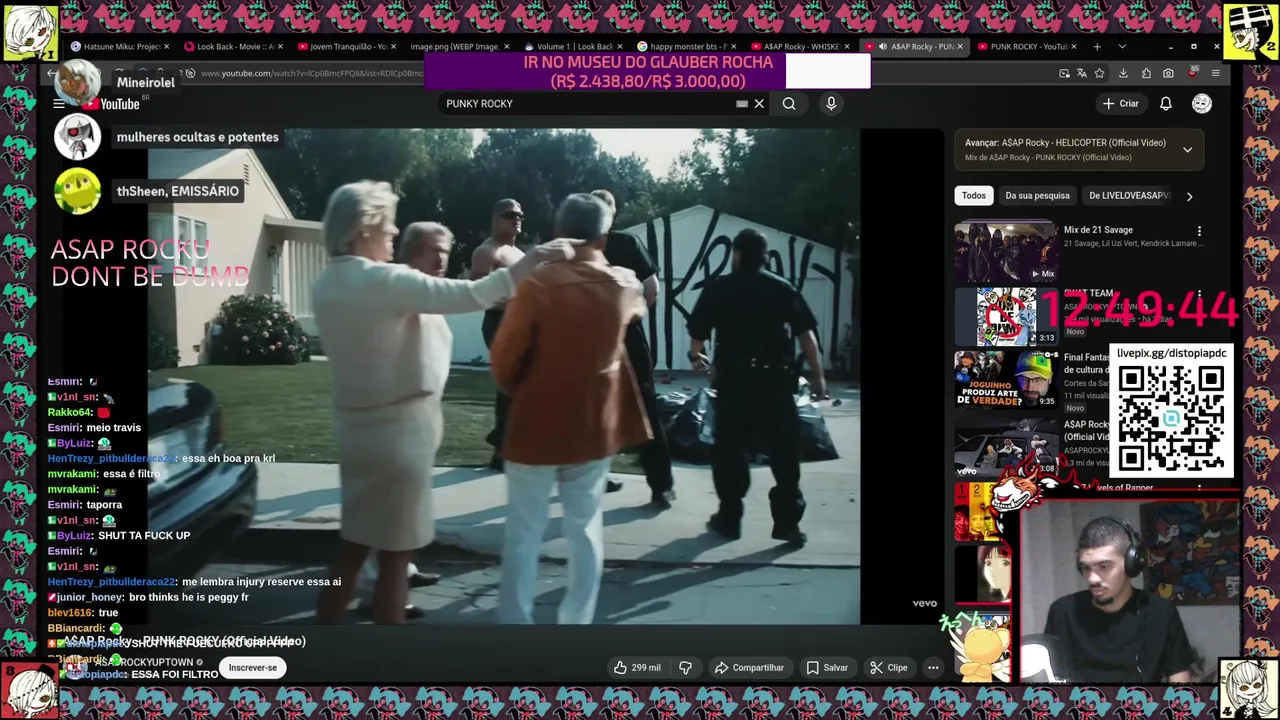Viewport: 1280px width, 720px height.
Task: Close the Hatsune Miku tab
Action: pyautogui.click(x=166, y=46)
